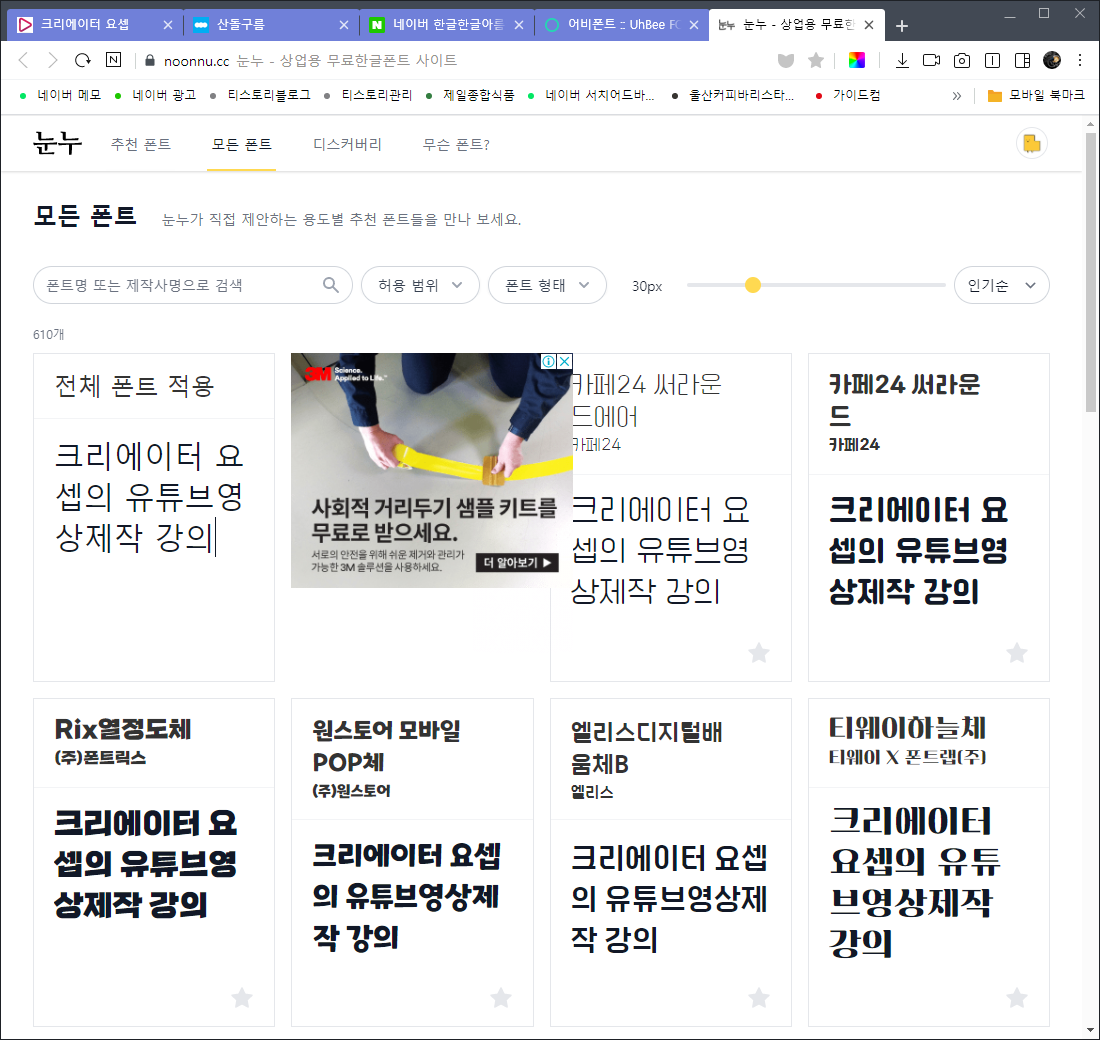Favorite the Rix열정도체 font

pyautogui.click(x=241, y=998)
